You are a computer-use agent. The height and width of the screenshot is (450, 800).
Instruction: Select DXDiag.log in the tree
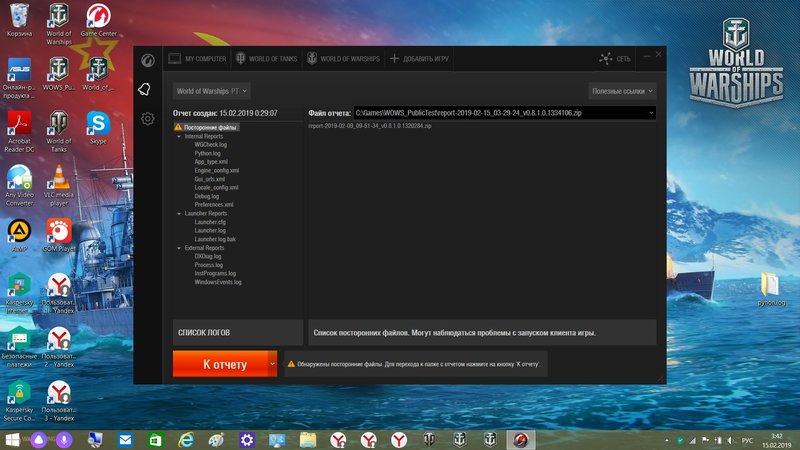(x=208, y=257)
